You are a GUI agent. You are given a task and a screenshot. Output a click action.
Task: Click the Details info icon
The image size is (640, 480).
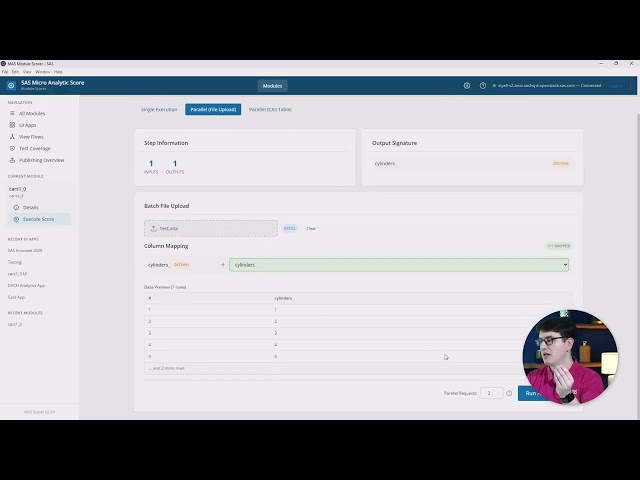point(16,207)
